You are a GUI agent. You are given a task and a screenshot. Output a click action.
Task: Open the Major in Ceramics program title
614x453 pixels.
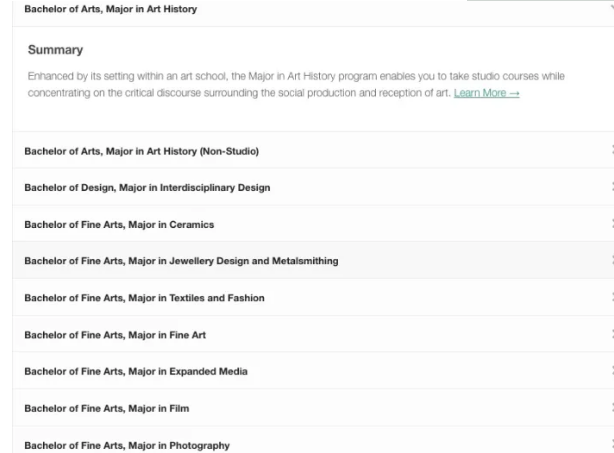coord(119,225)
